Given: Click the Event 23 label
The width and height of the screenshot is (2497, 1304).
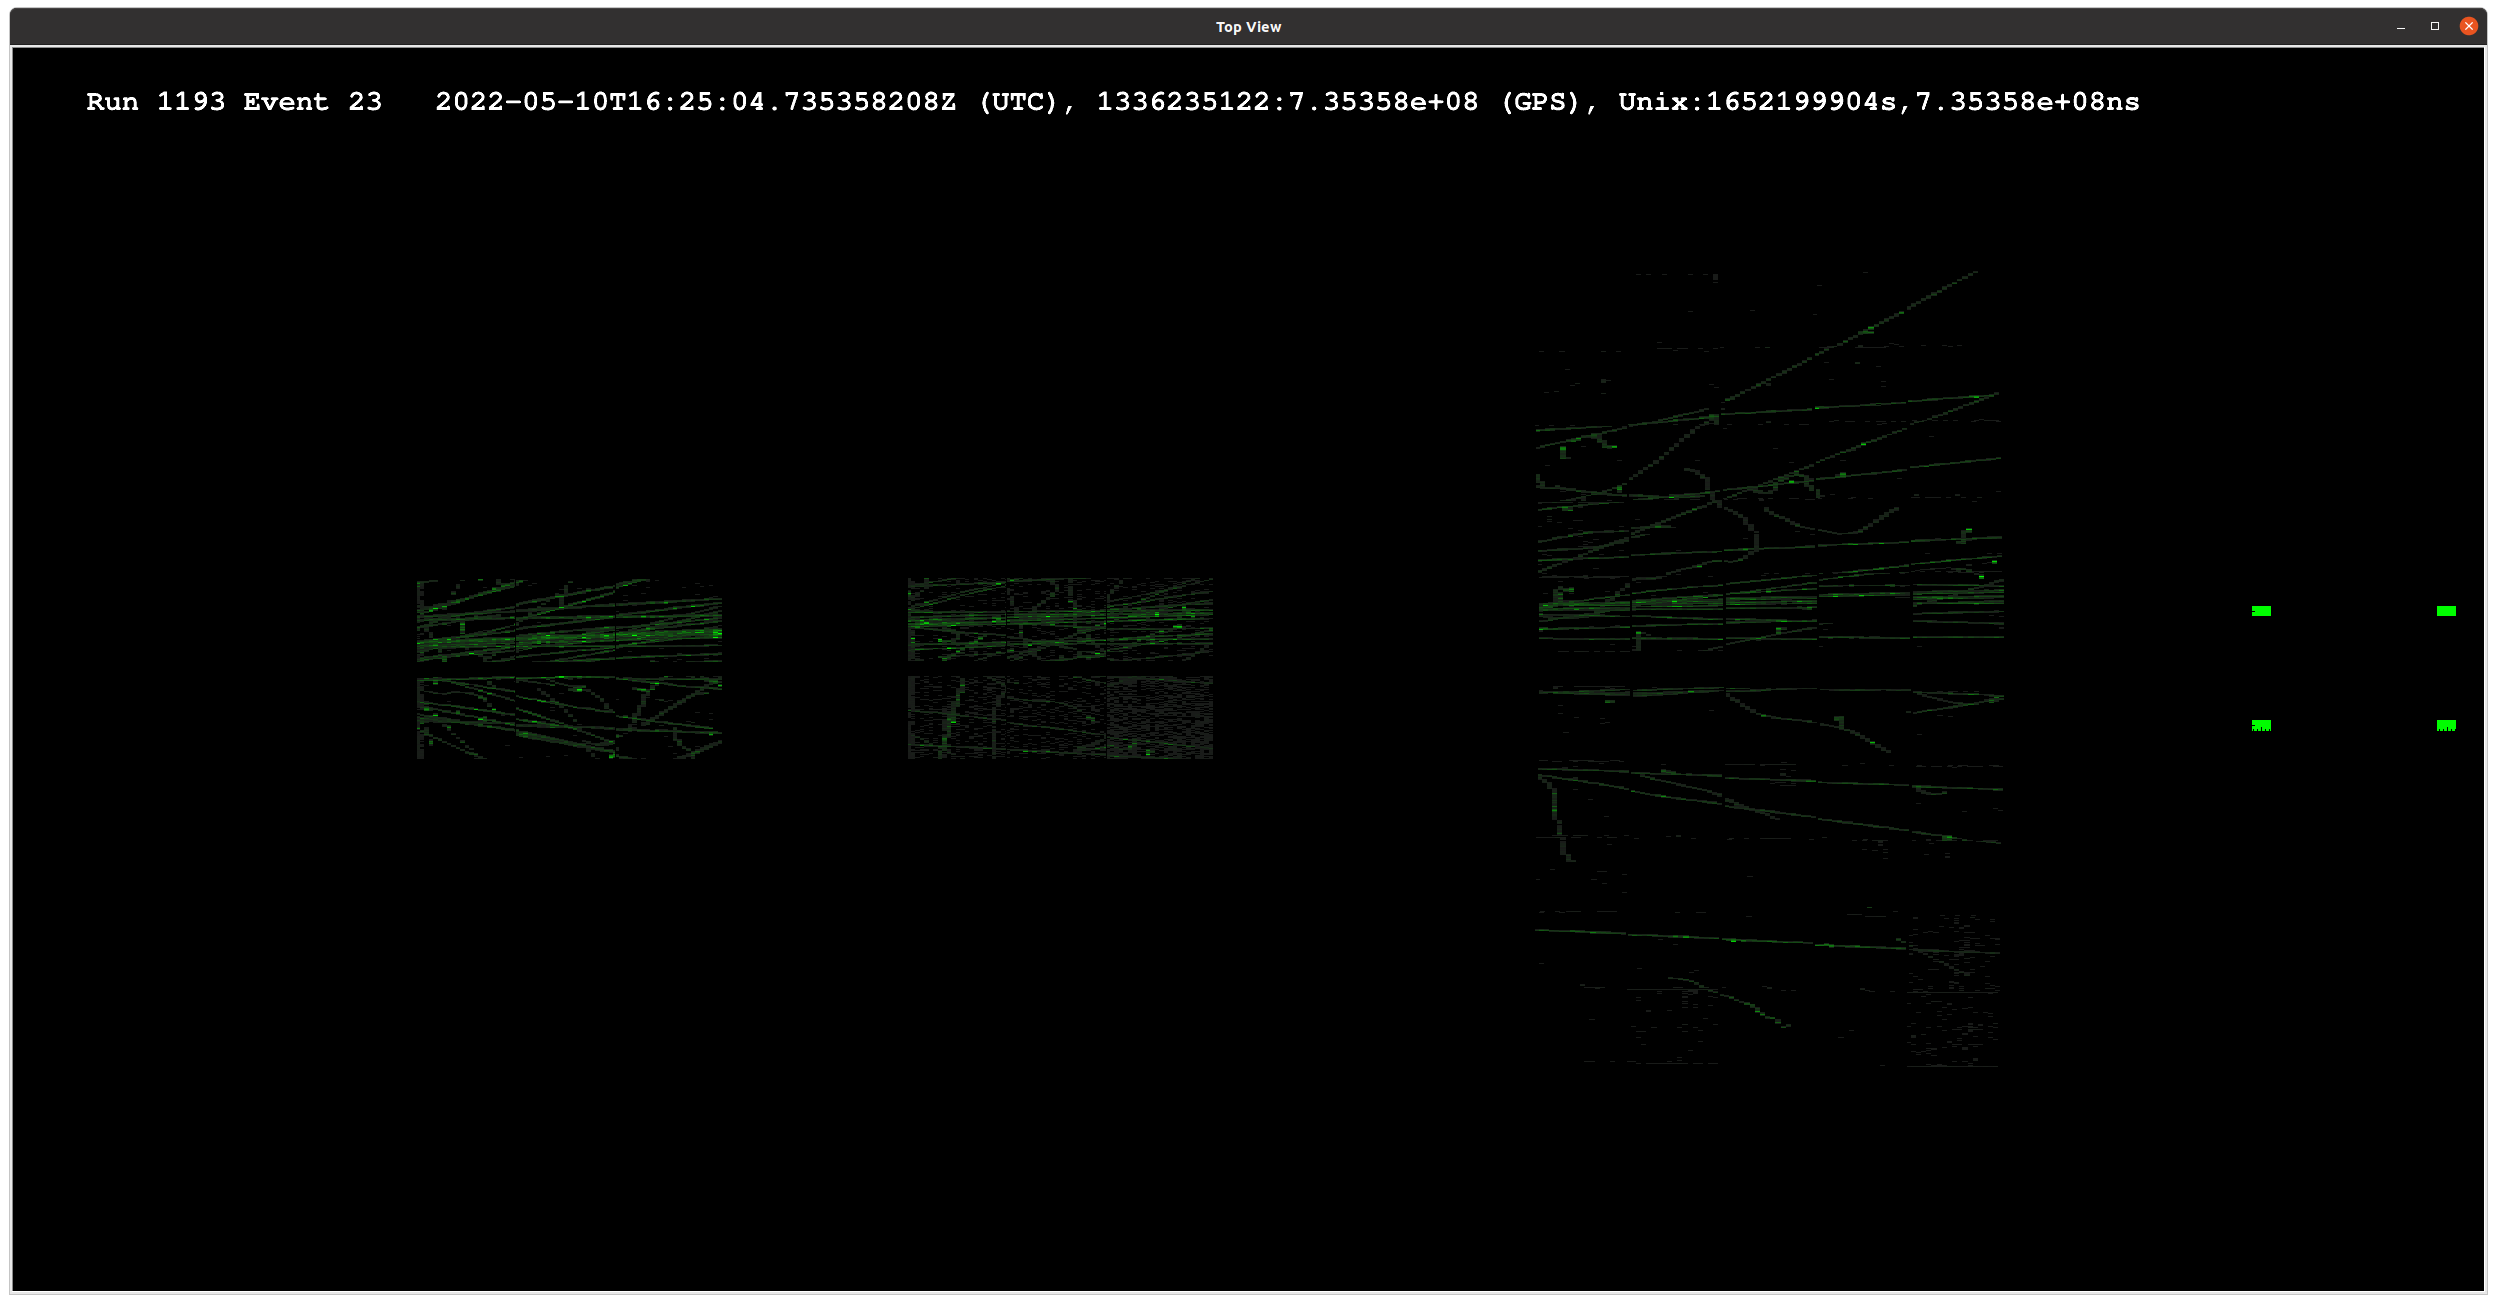Looking at the screenshot, I should point(312,102).
